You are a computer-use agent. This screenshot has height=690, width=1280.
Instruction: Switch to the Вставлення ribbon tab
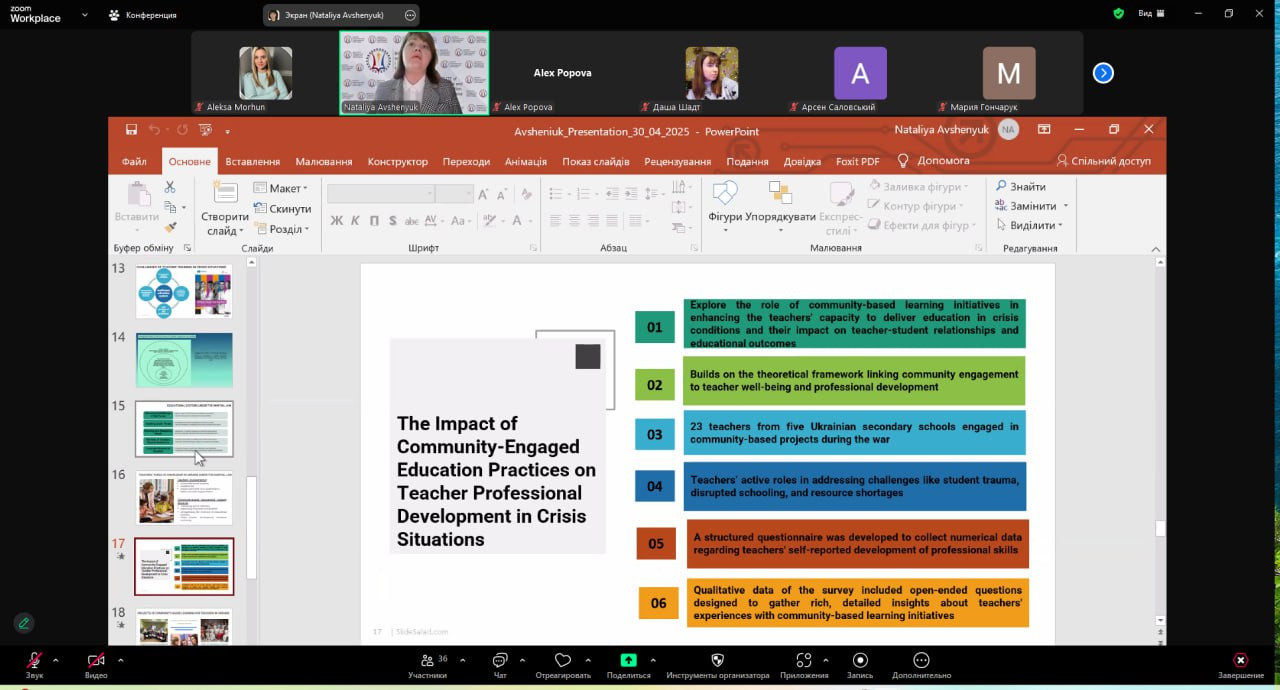[252, 161]
